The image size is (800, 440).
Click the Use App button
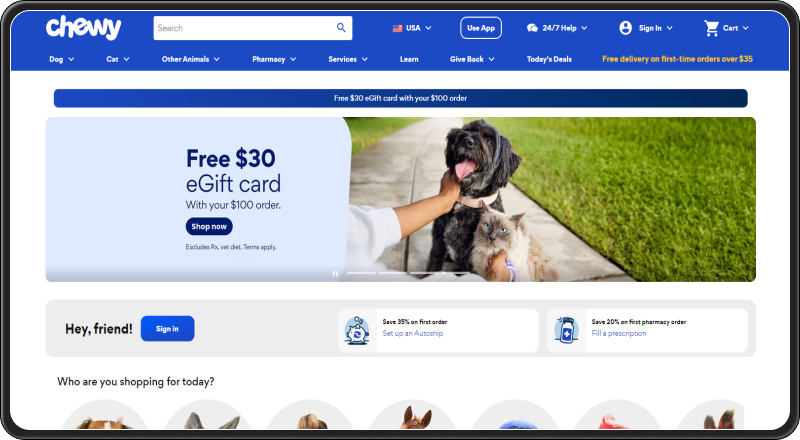coord(481,28)
